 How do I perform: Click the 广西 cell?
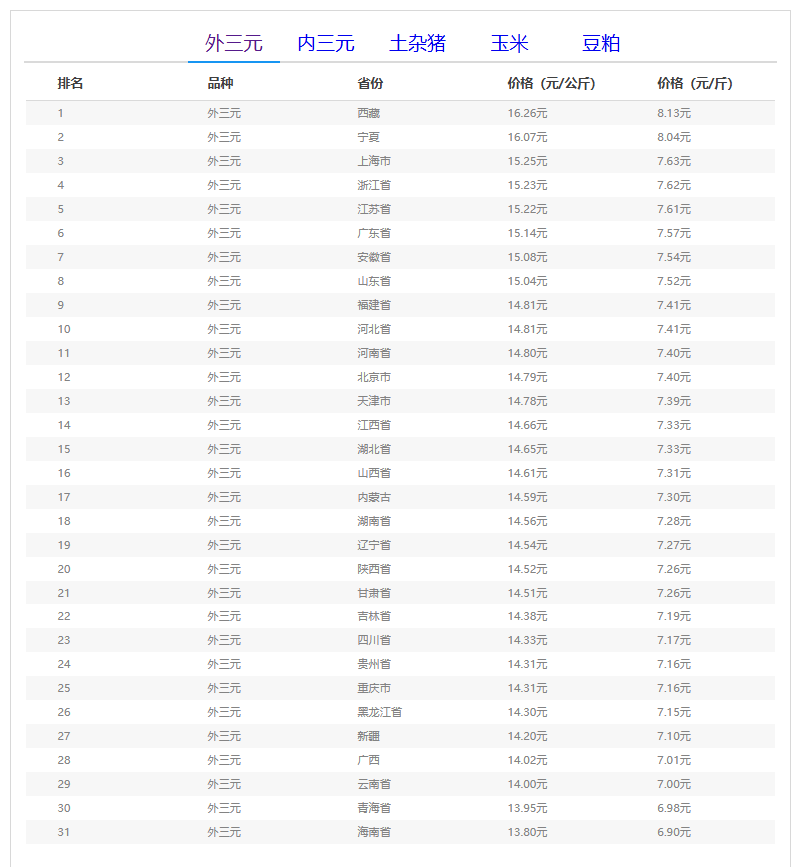(368, 760)
